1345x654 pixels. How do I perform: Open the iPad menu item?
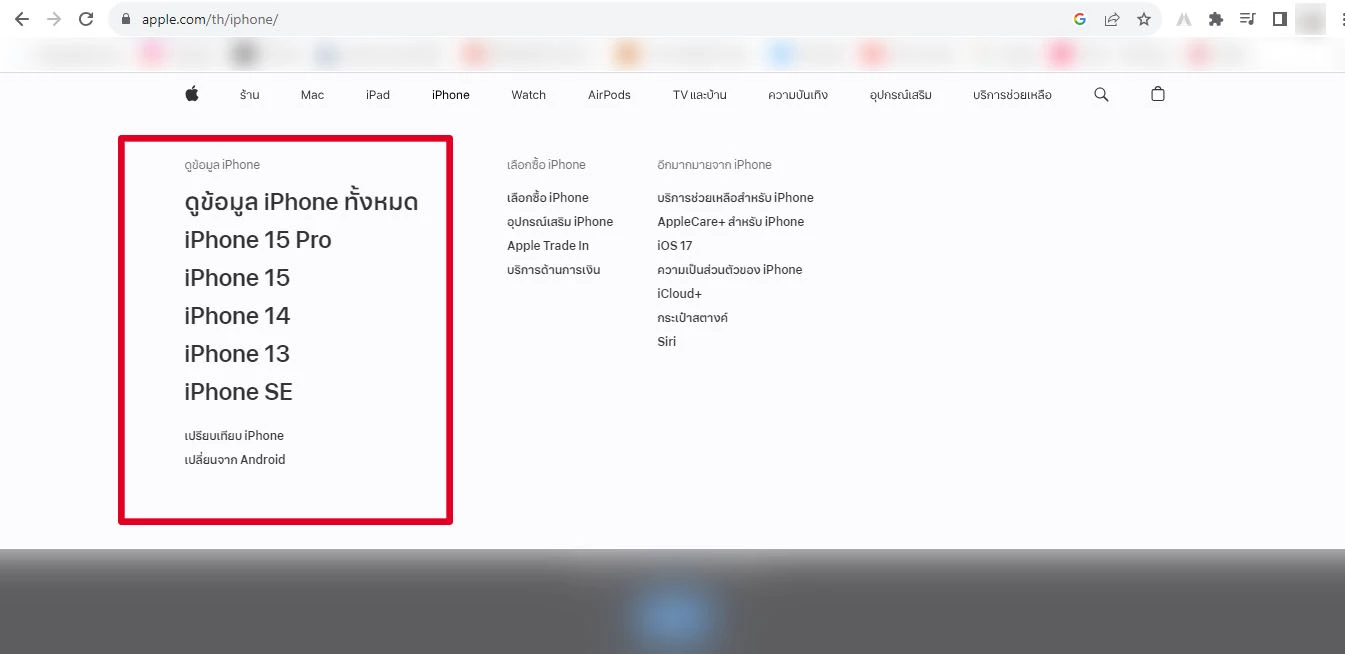[x=378, y=95]
